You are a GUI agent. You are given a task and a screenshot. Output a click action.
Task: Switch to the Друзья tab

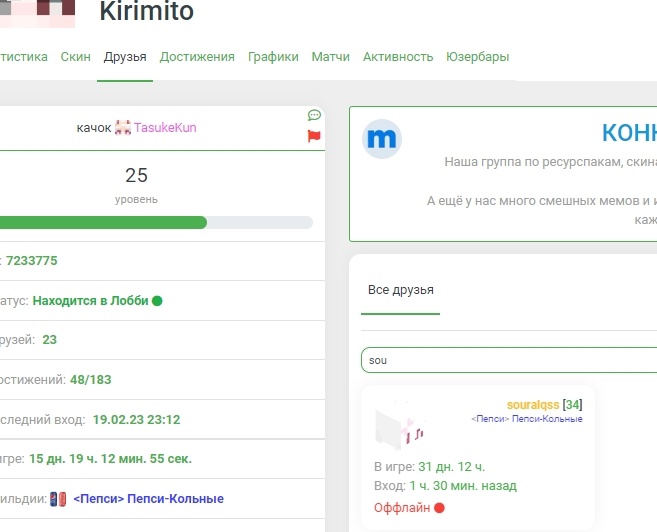[125, 57]
